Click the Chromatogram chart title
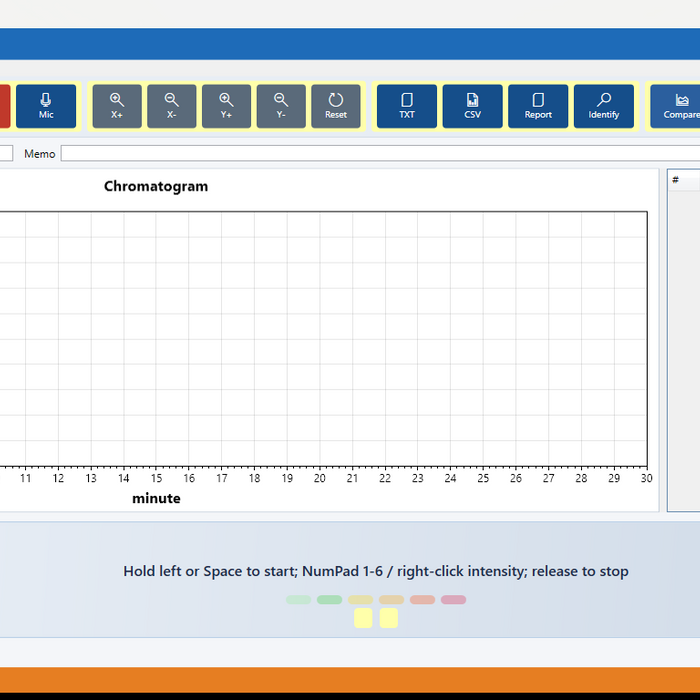Image resolution: width=700 pixels, height=700 pixels. tap(156, 186)
